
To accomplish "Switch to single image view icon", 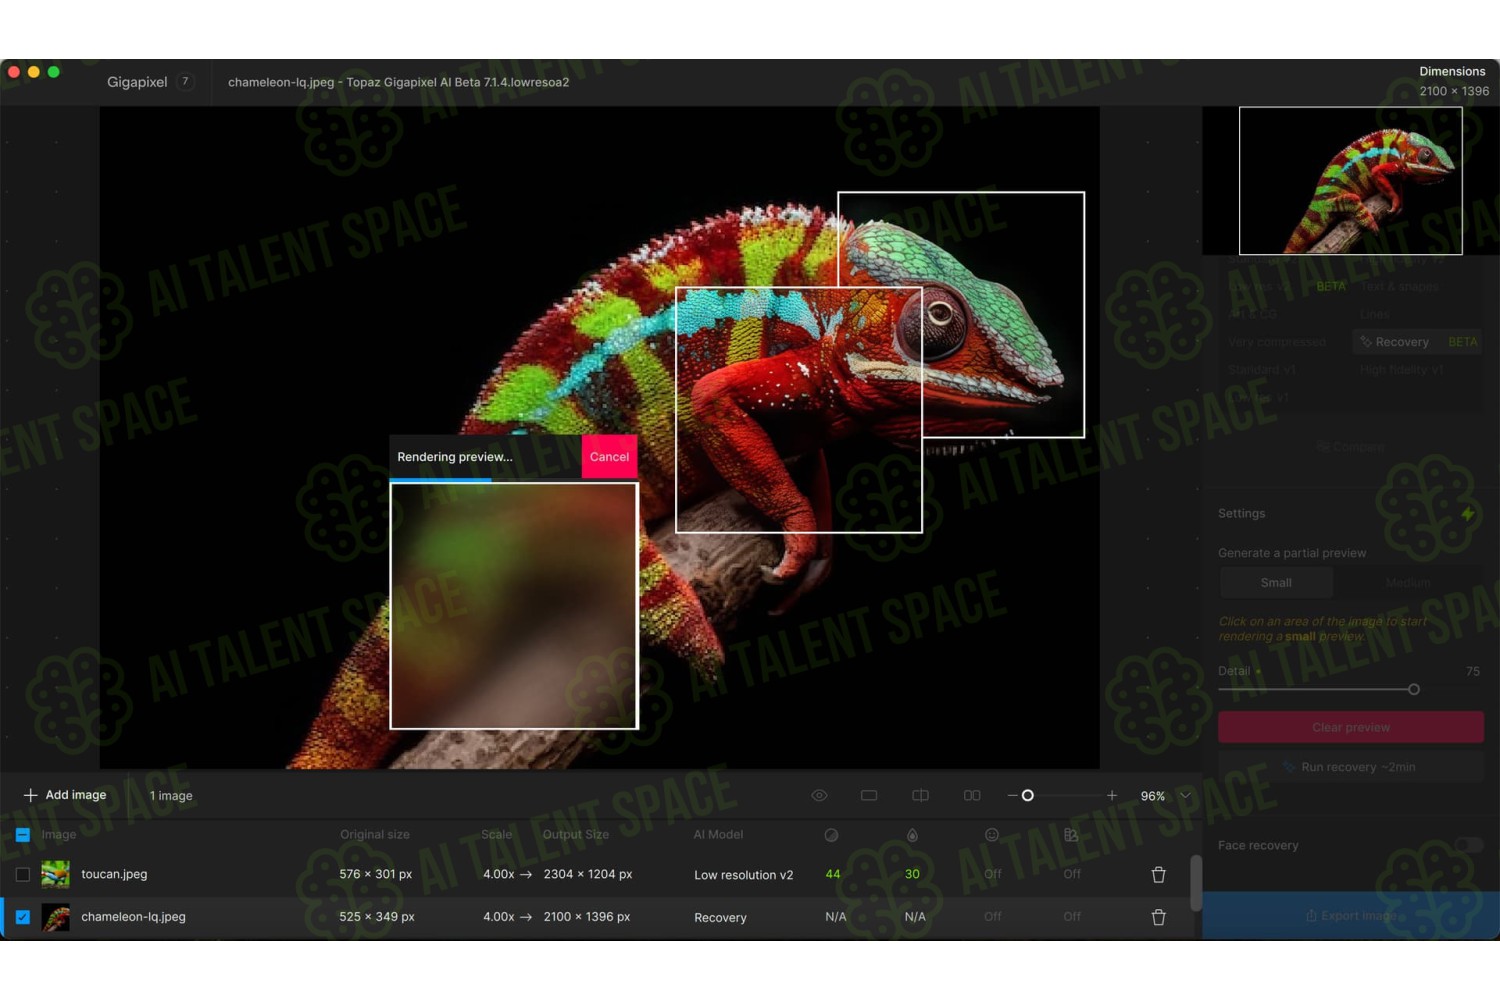I will (x=869, y=795).
